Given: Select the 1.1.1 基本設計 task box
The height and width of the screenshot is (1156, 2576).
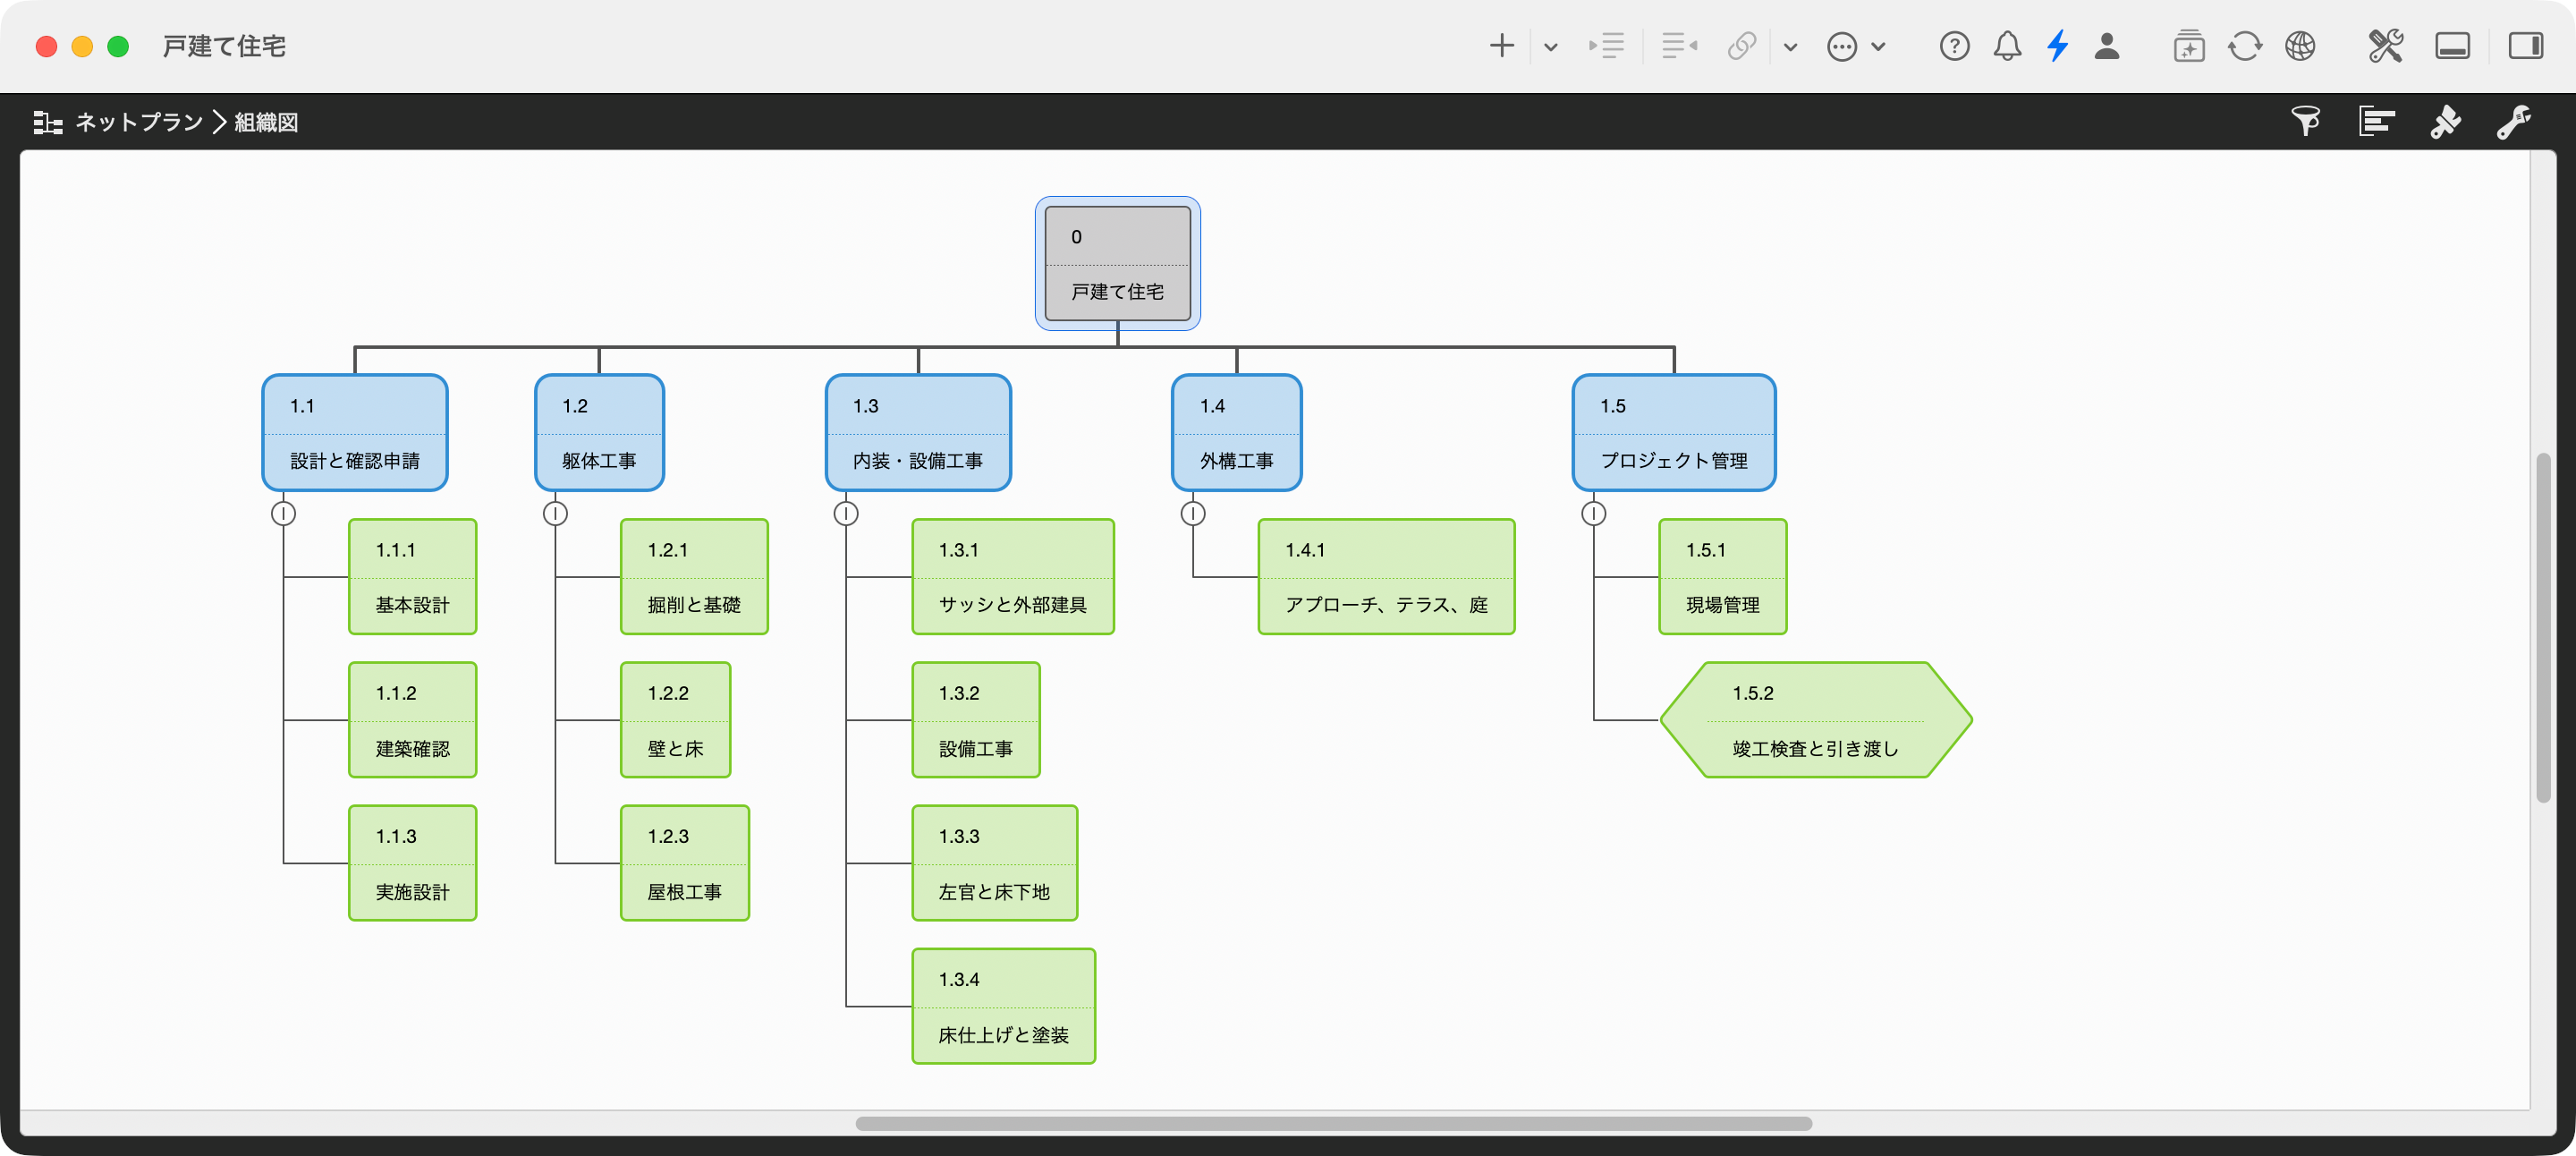Looking at the screenshot, I should (412, 576).
